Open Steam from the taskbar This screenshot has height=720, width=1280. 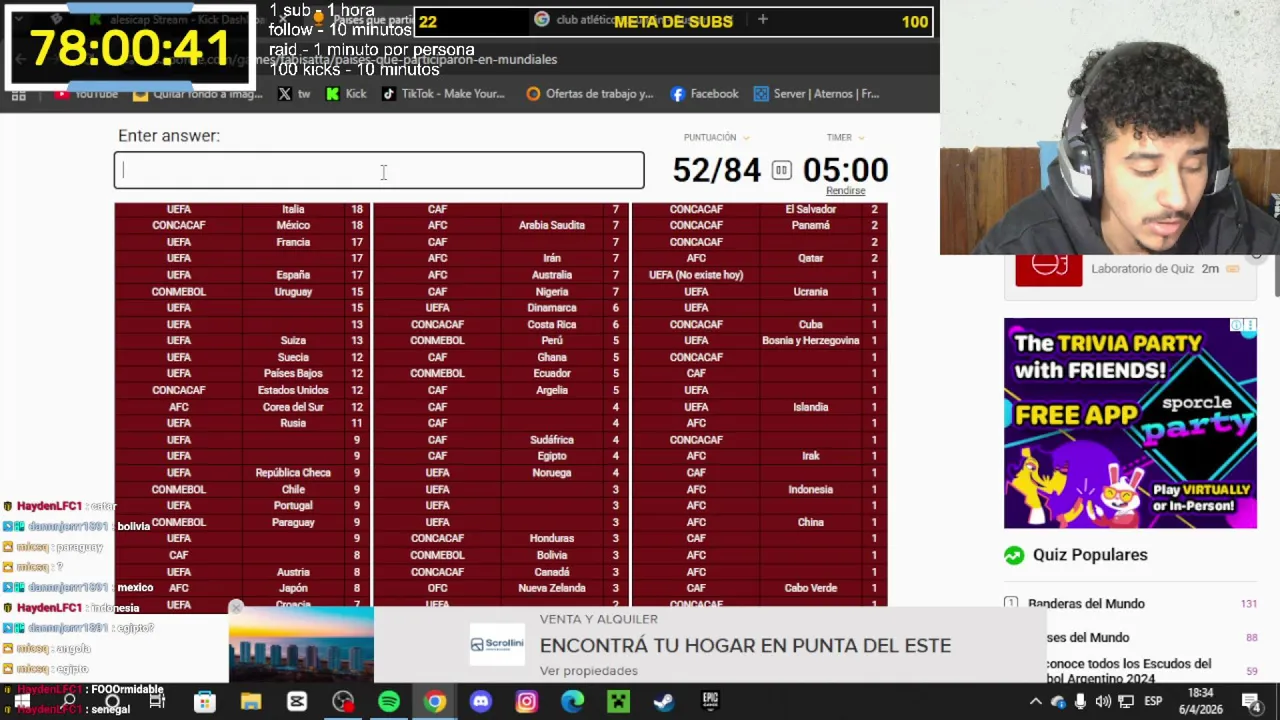point(664,702)
